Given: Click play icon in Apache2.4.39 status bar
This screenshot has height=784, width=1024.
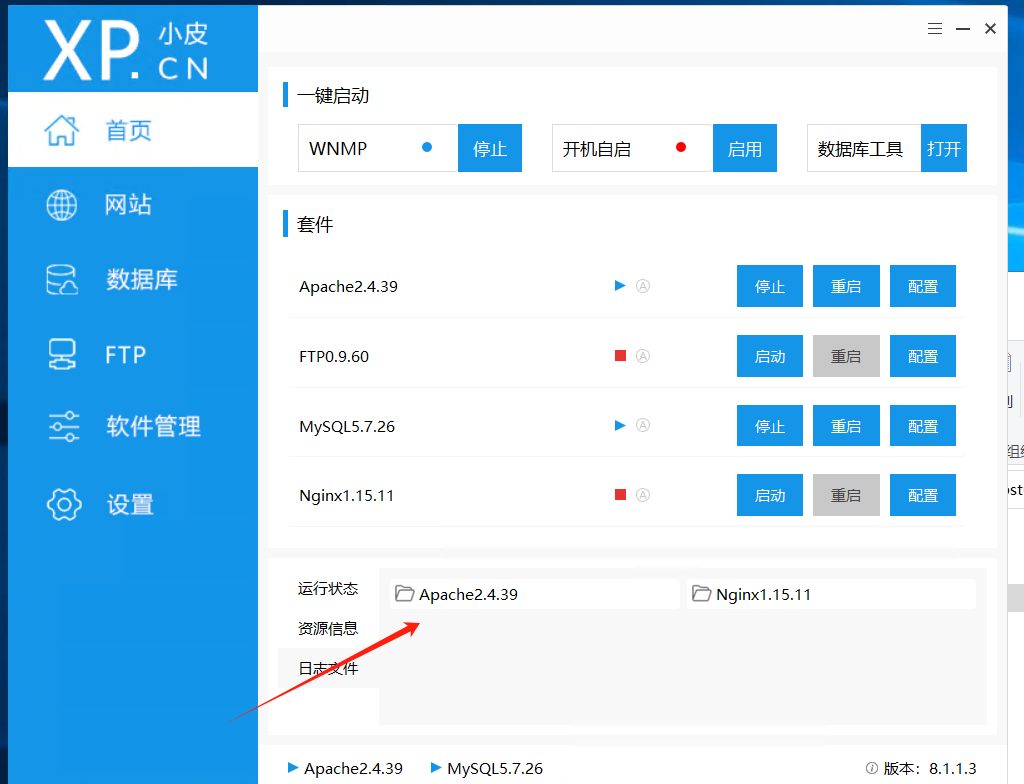Looking at the screenshot, I should (293, 768).
